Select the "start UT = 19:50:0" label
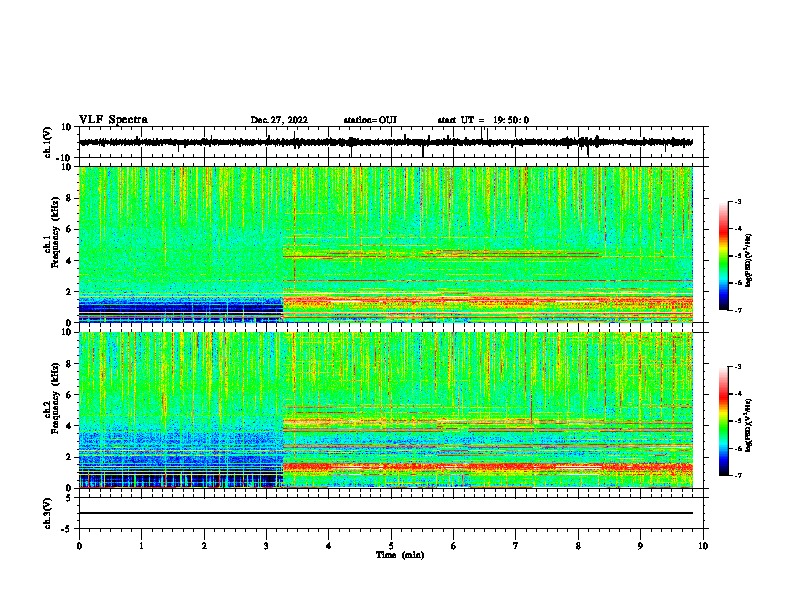 pos(483,120)
